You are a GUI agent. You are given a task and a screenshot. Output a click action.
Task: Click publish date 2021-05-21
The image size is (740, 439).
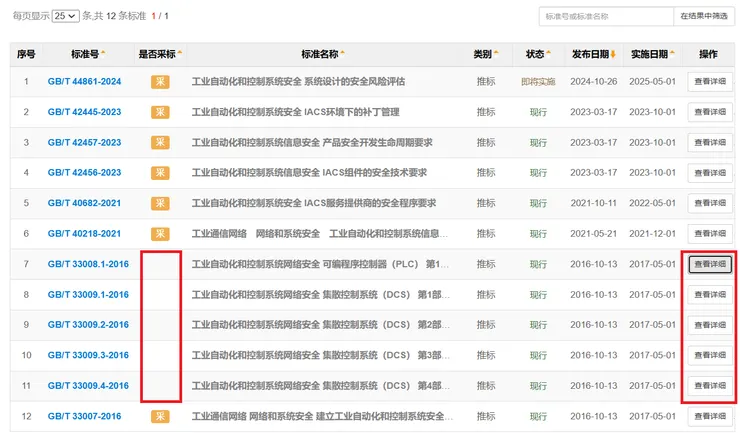pyautogui.click(x=594, y=234)
